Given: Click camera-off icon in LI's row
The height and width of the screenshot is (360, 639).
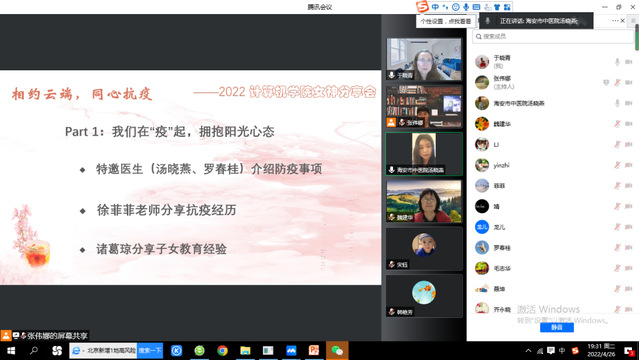Looking at the screenshot, I should tap(628, 144).
